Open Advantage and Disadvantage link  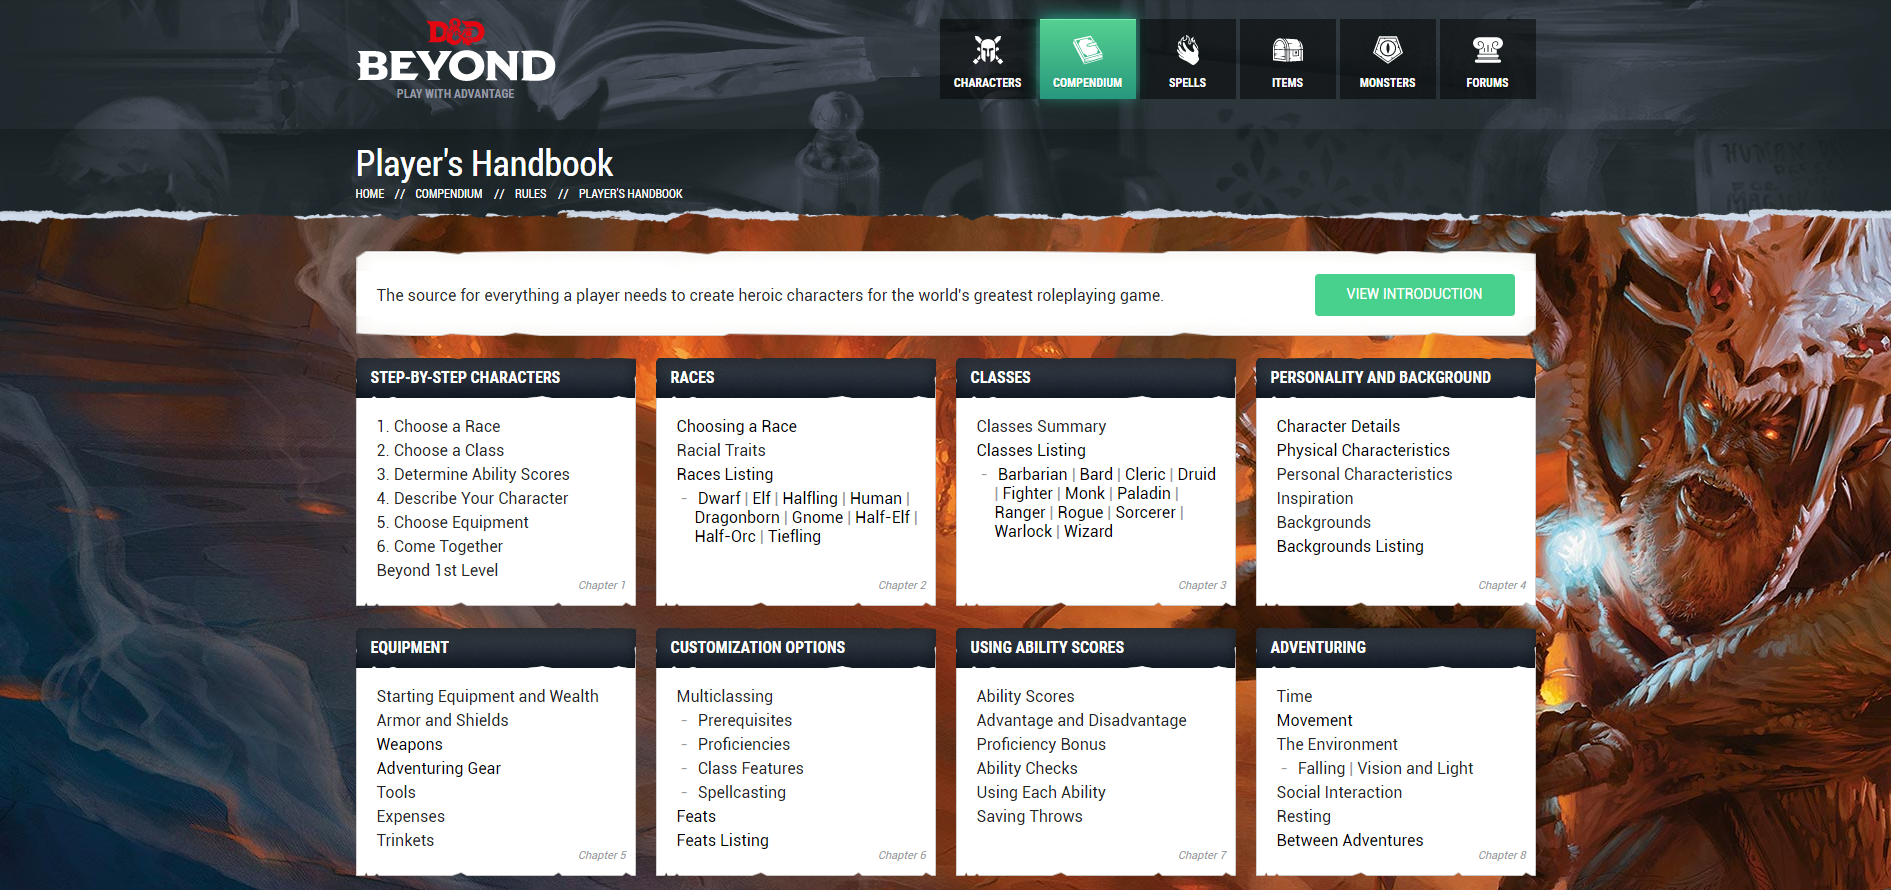1081,720
